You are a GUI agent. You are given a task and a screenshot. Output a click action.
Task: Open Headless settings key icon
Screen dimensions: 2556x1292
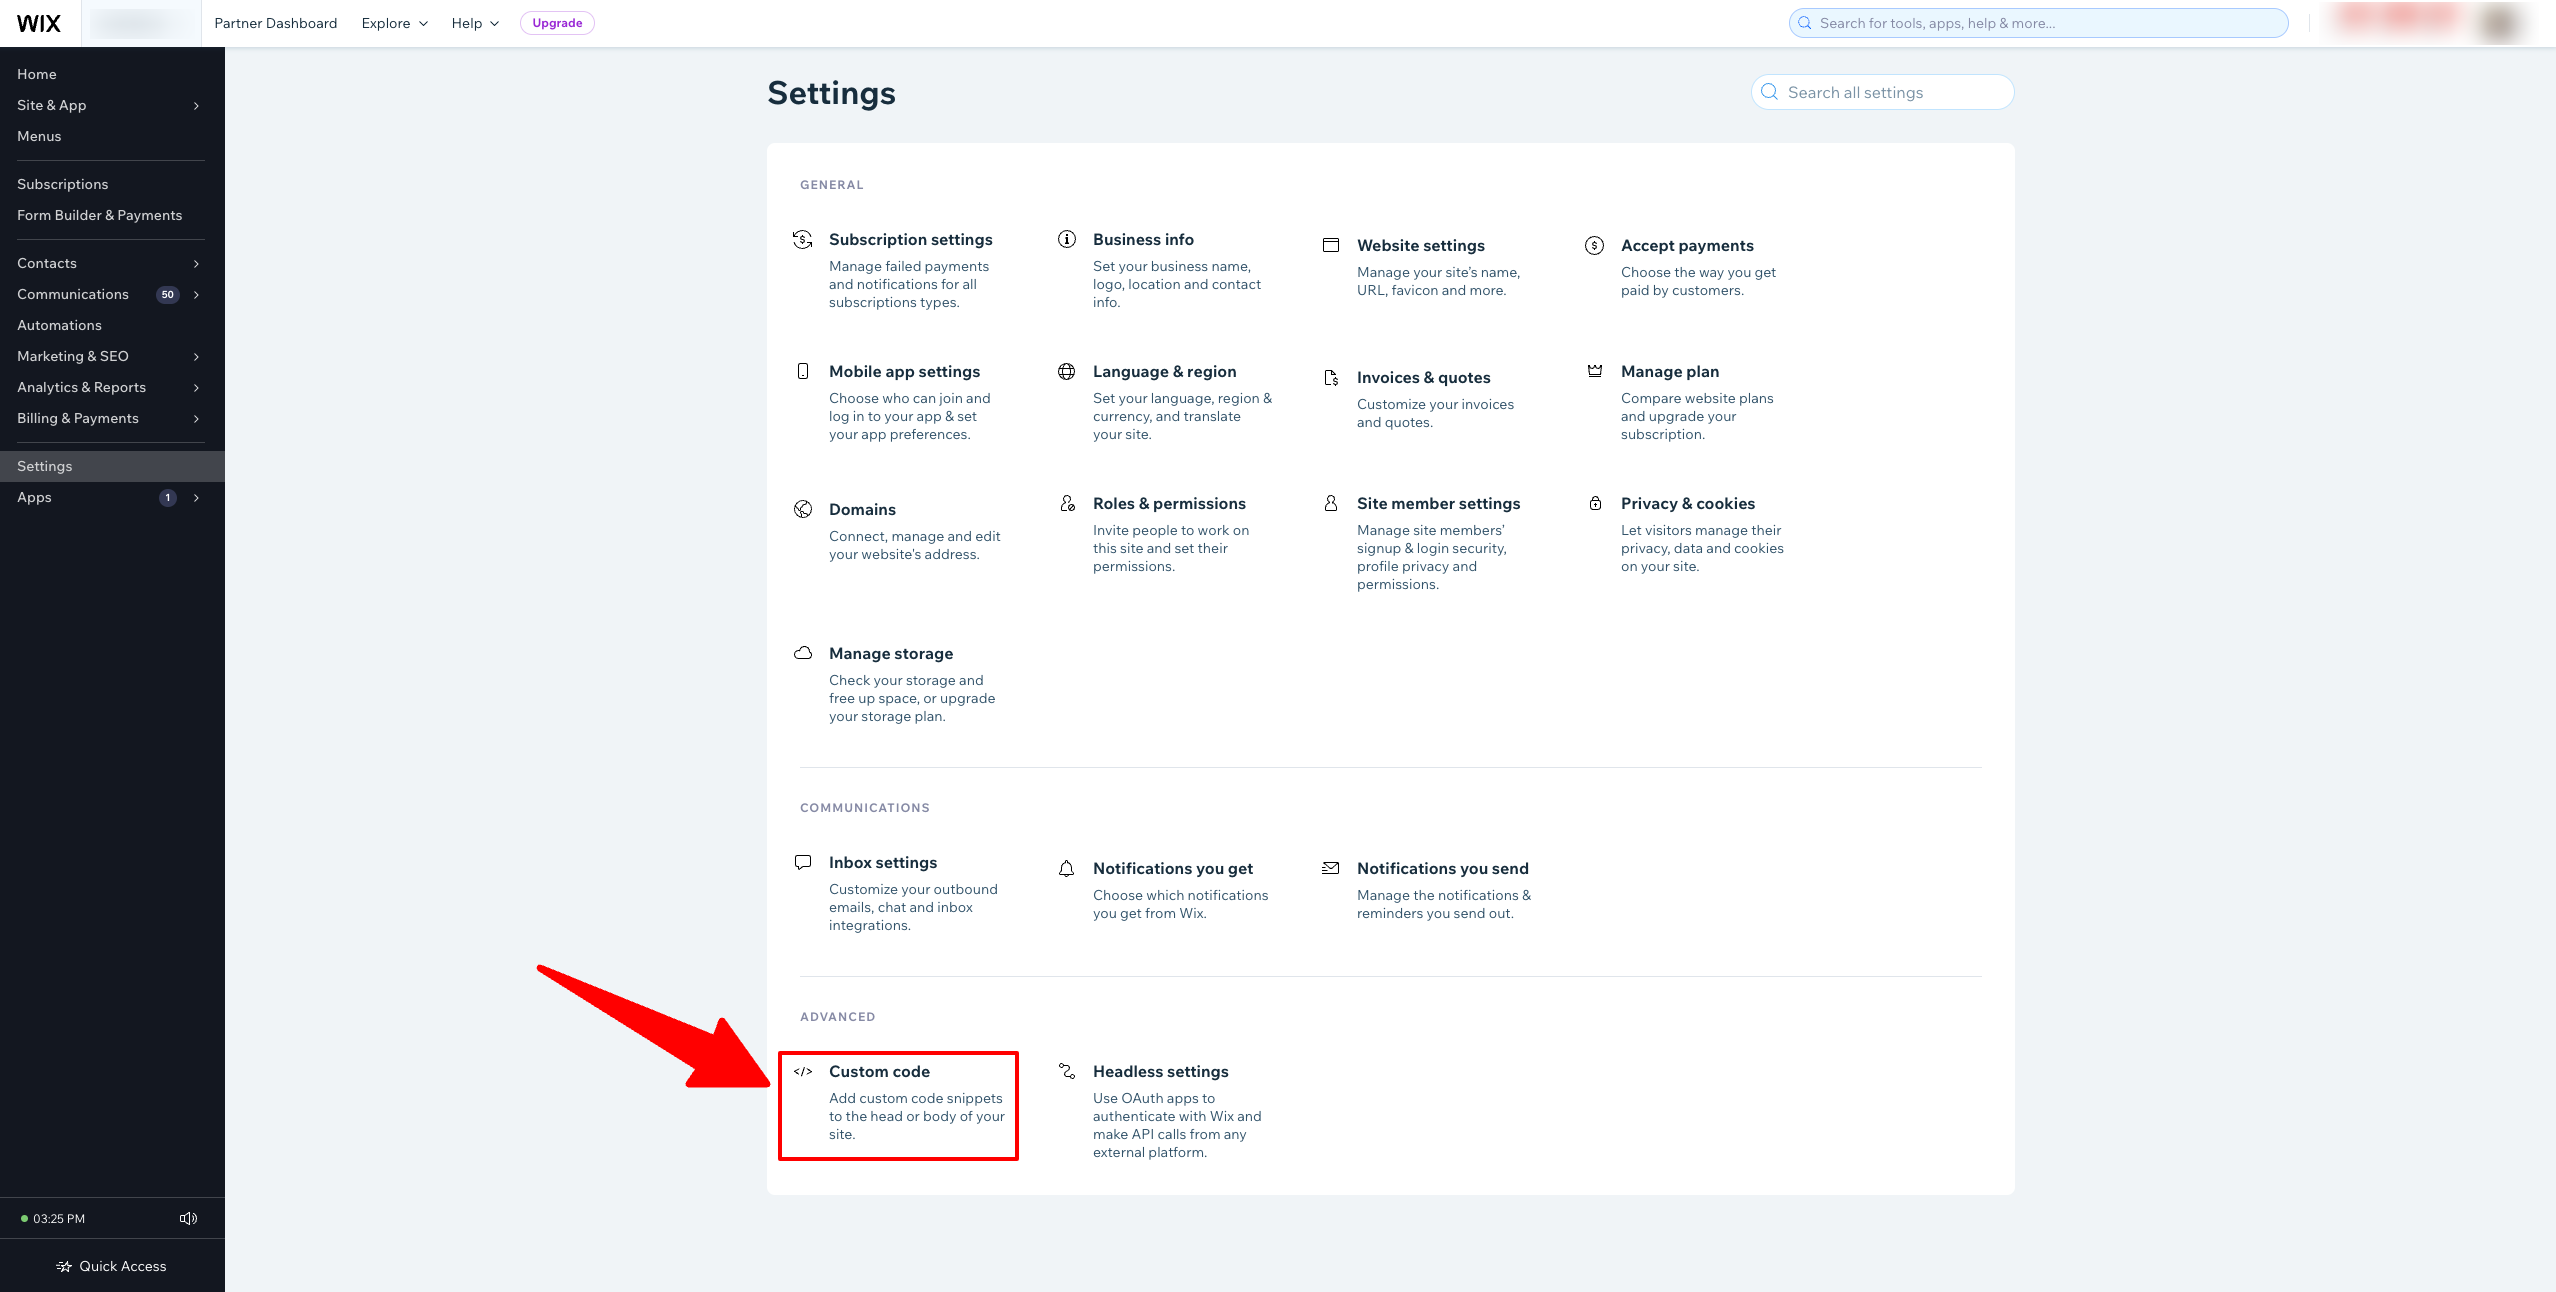[x=1066, y=1071]
